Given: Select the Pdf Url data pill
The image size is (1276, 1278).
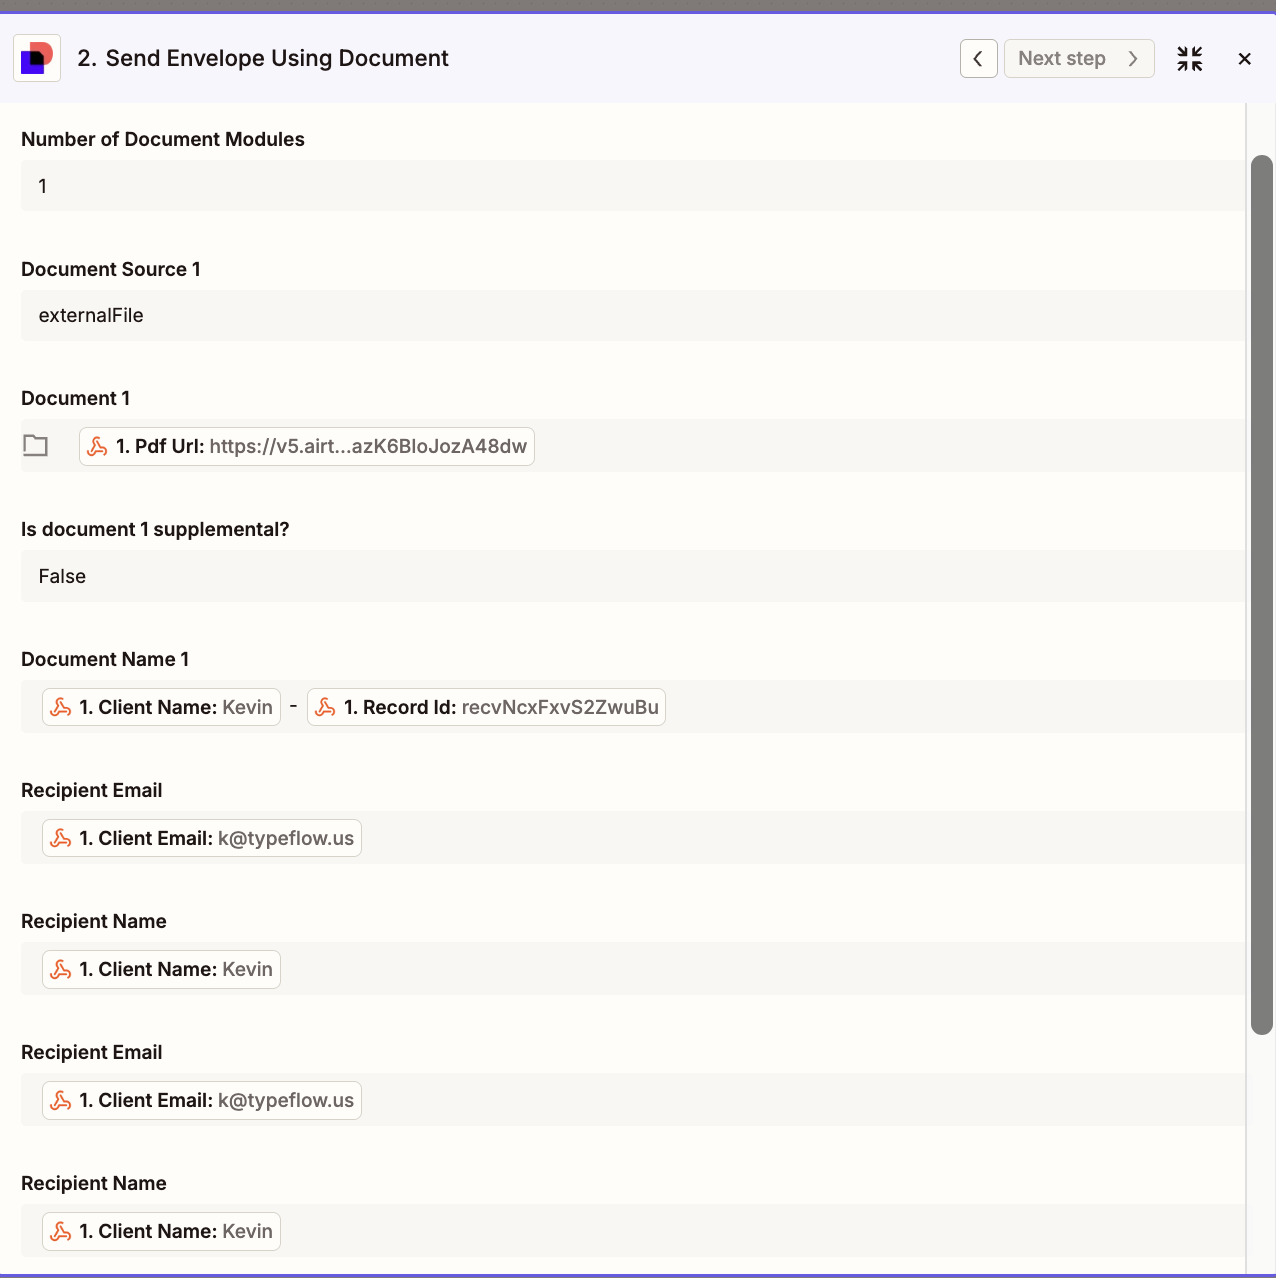Looking at the screenshot, I should click(320, 447).
